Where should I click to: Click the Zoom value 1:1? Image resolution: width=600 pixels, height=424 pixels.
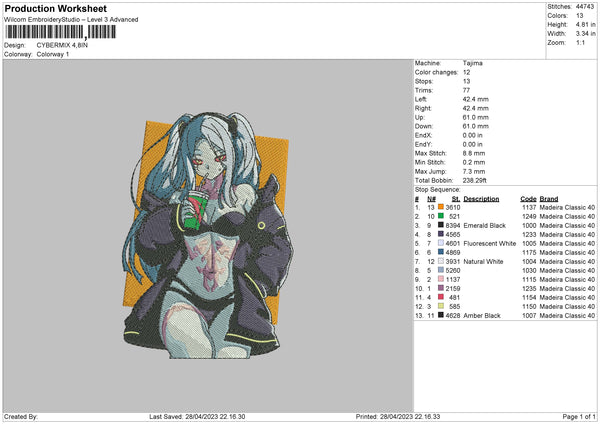click(580, 42)
